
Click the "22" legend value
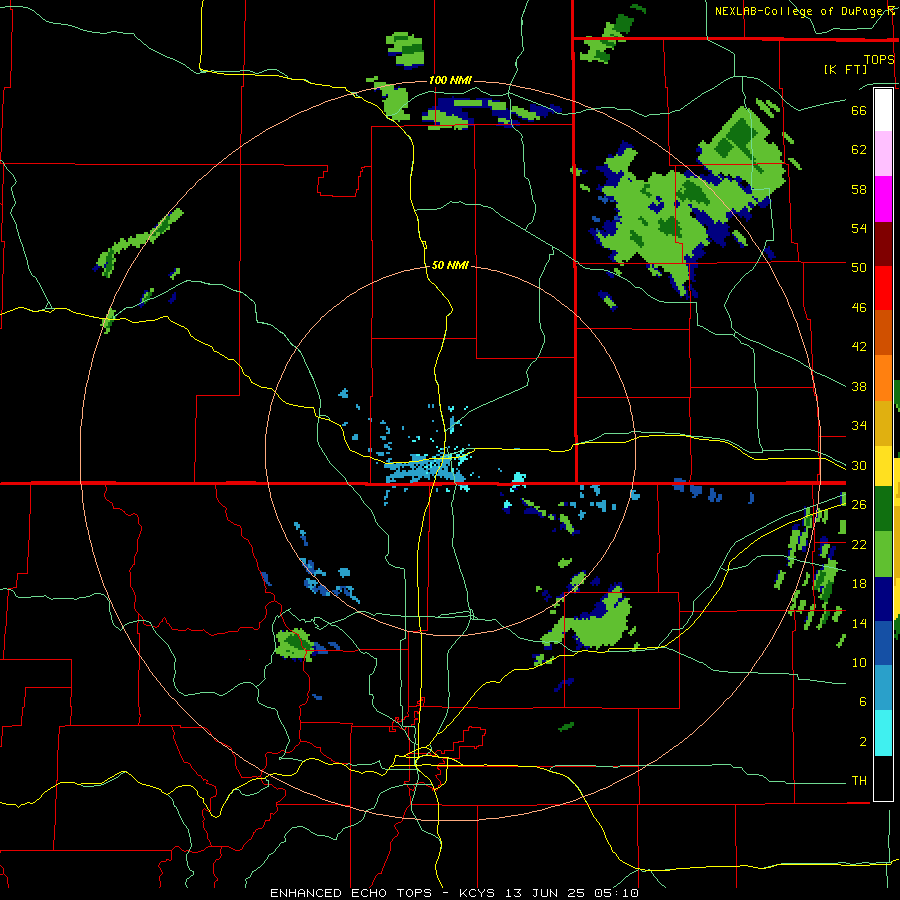click(x=859, y=544)
